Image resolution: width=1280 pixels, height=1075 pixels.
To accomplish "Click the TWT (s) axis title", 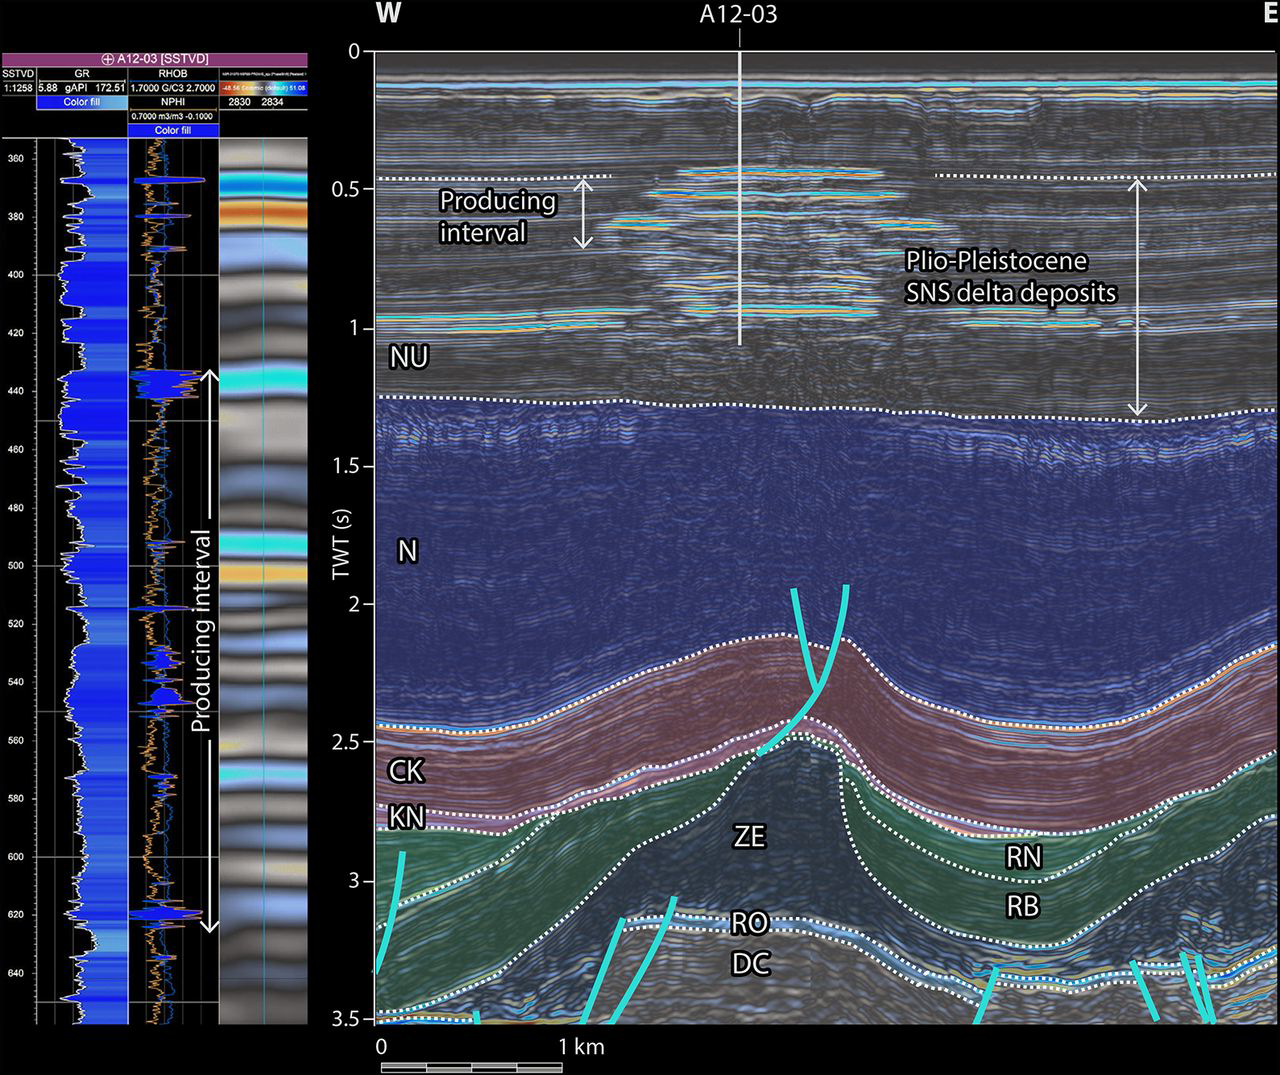I will click(x=342, y=543).
